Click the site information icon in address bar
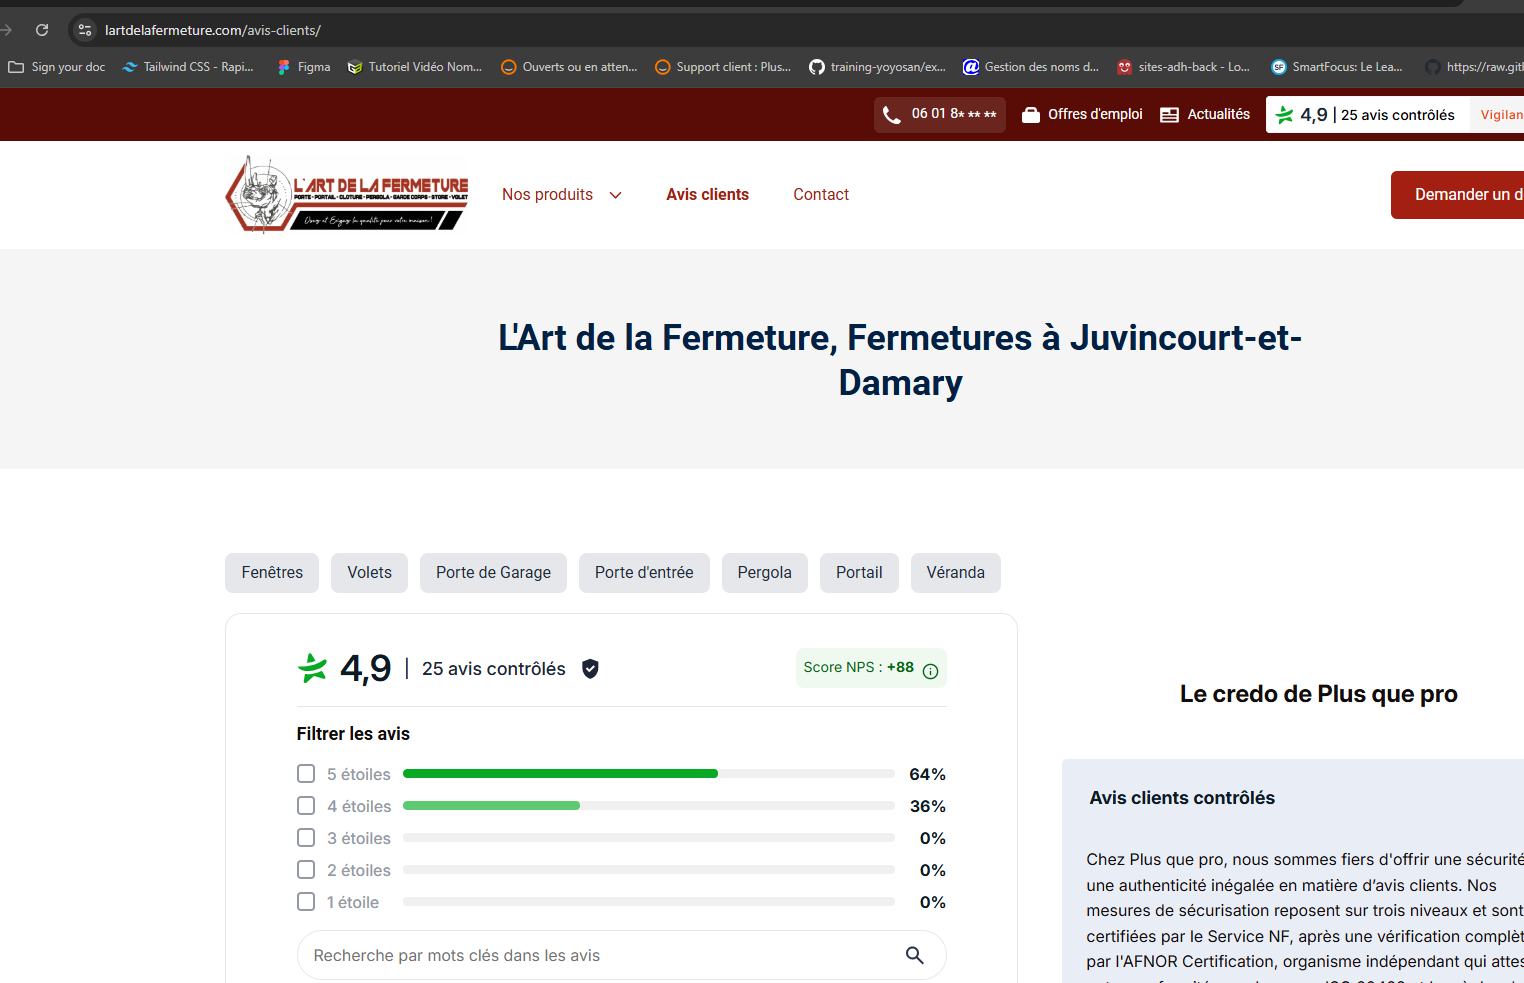The image size is (1524, 983). tap(85, 30)
